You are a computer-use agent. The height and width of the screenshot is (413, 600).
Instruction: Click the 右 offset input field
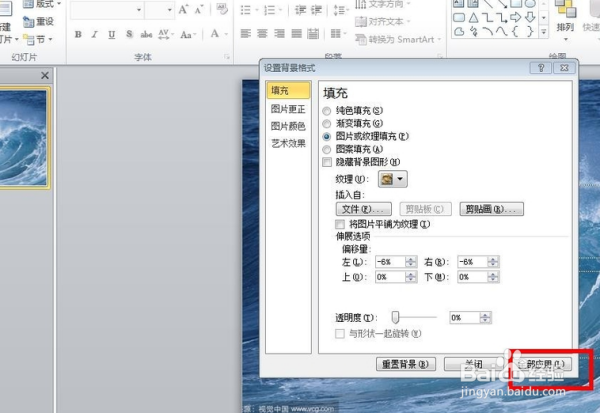(472, 262)
